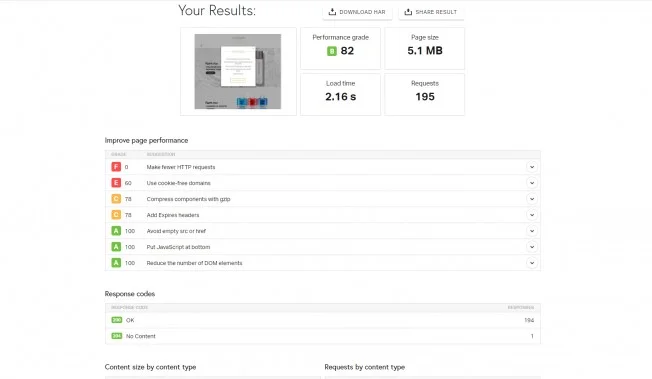
Task: Click Reduce the number of DOM elements text
Action: click(194, 263)
